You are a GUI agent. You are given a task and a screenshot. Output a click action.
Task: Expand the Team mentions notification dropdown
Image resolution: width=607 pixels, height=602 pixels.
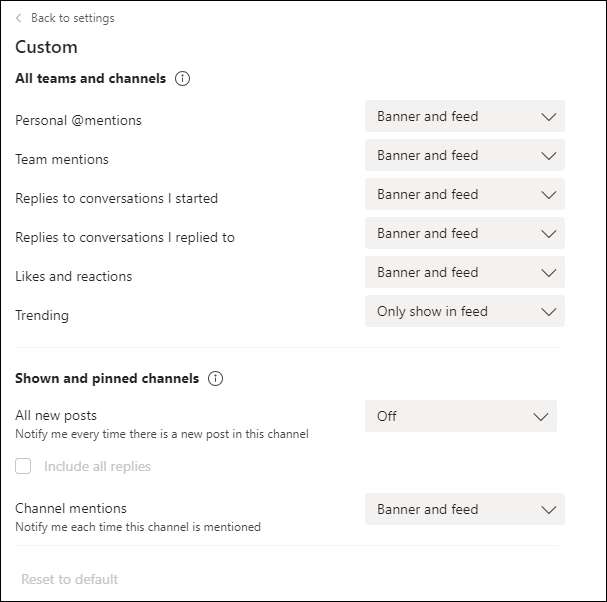464,155
